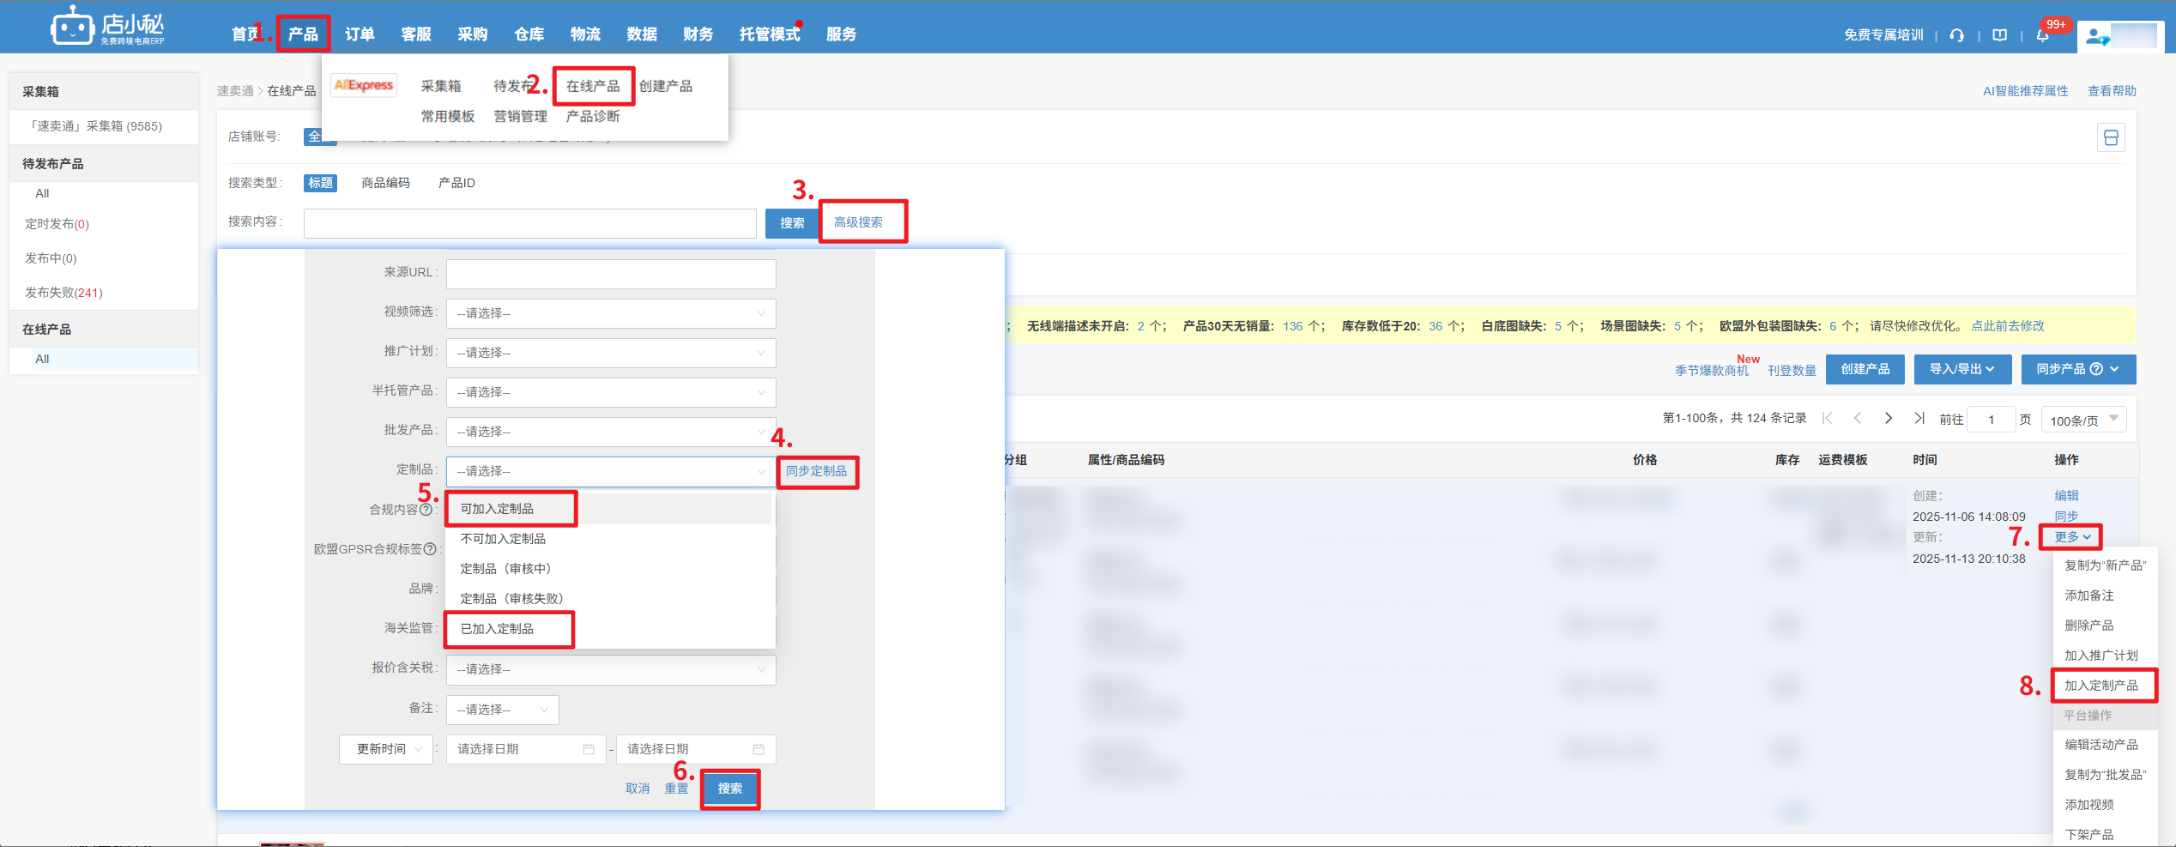
Task: Click the store icon button beside the shop account filter
Action: [2110, 138]
